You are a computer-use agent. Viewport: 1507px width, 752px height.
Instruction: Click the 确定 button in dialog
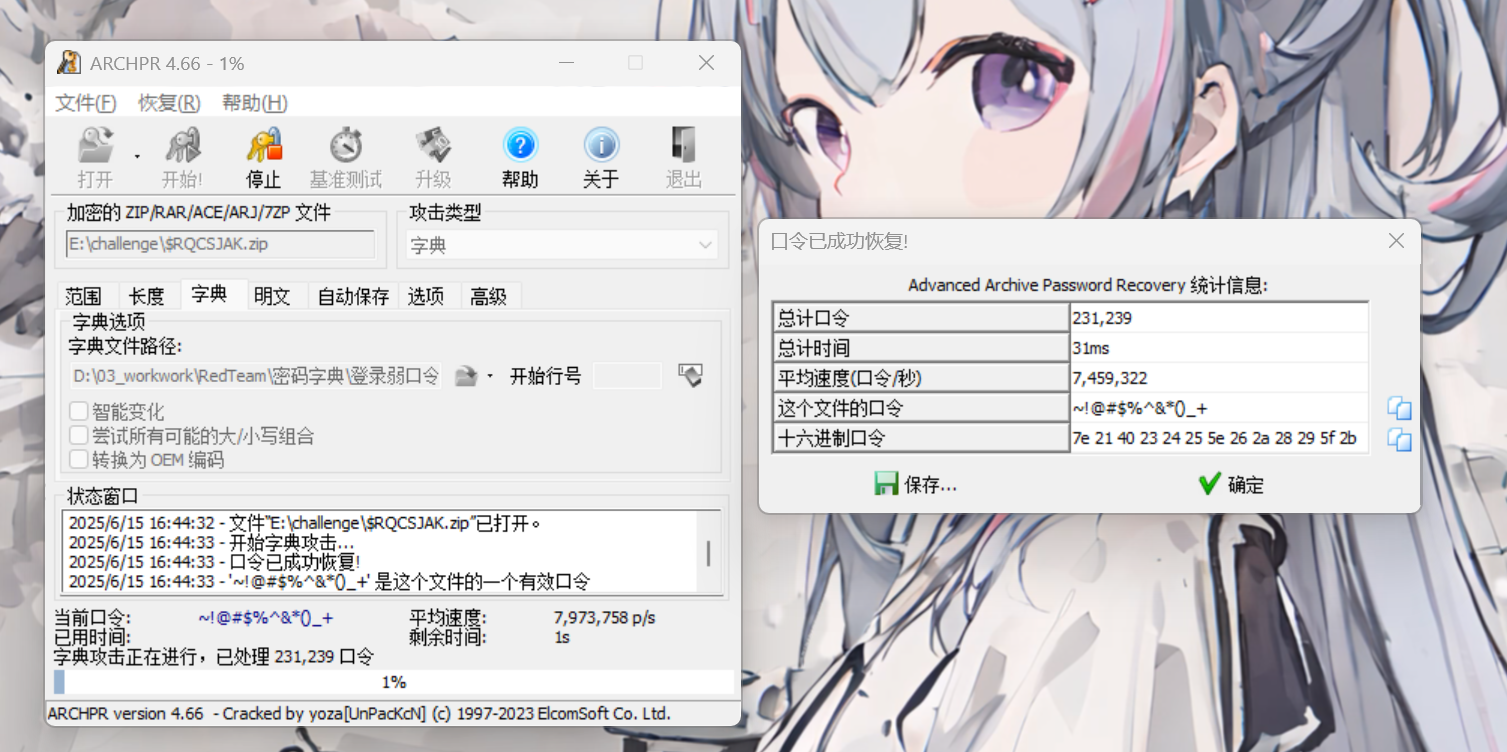click(x=1231, y=485)
